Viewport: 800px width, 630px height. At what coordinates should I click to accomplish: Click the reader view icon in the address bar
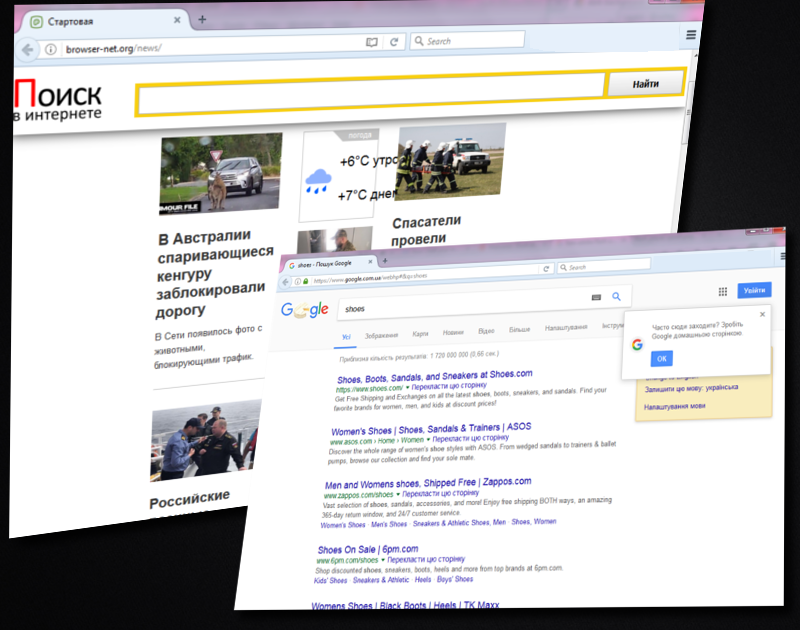[370, 42]
